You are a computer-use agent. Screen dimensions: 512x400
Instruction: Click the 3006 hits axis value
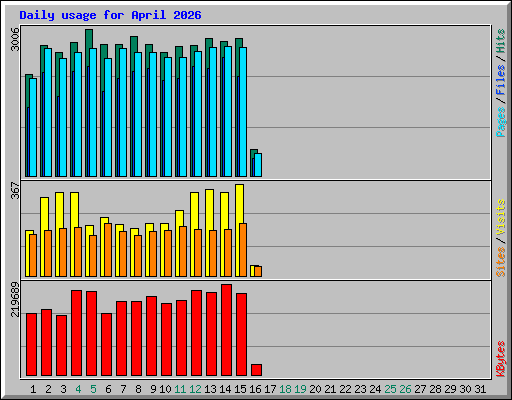[15, 39]
